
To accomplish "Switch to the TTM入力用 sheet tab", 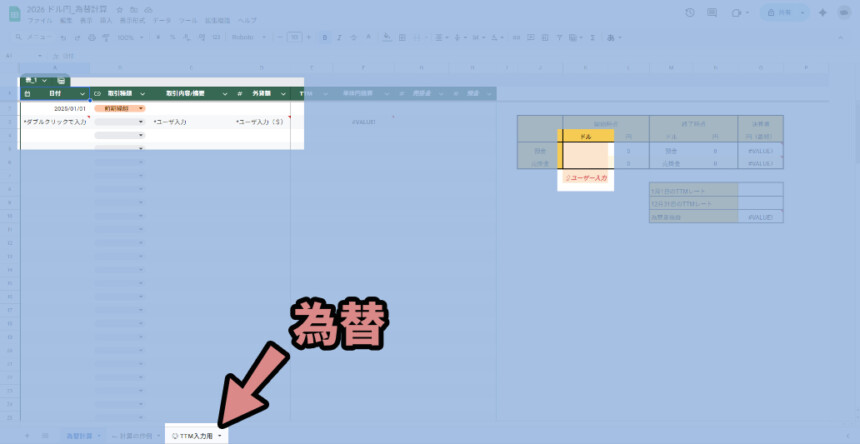I will point(193,436).
